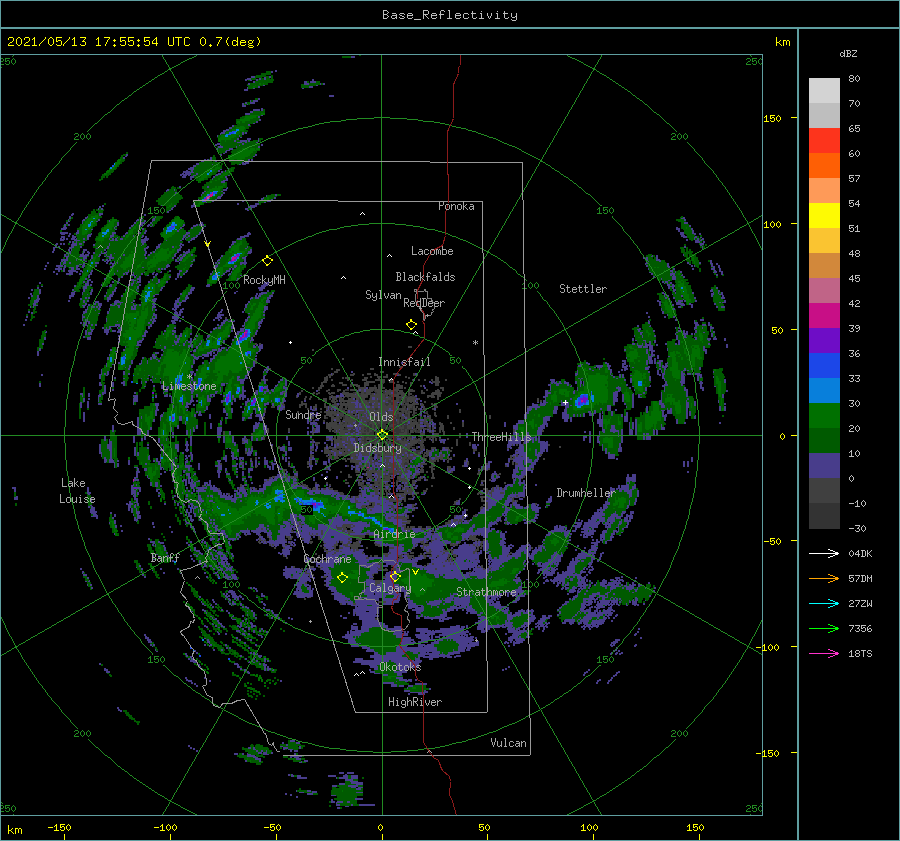
Task: Select the yellow 51 dBZ color swatch
Action: [x=824, y=215]
